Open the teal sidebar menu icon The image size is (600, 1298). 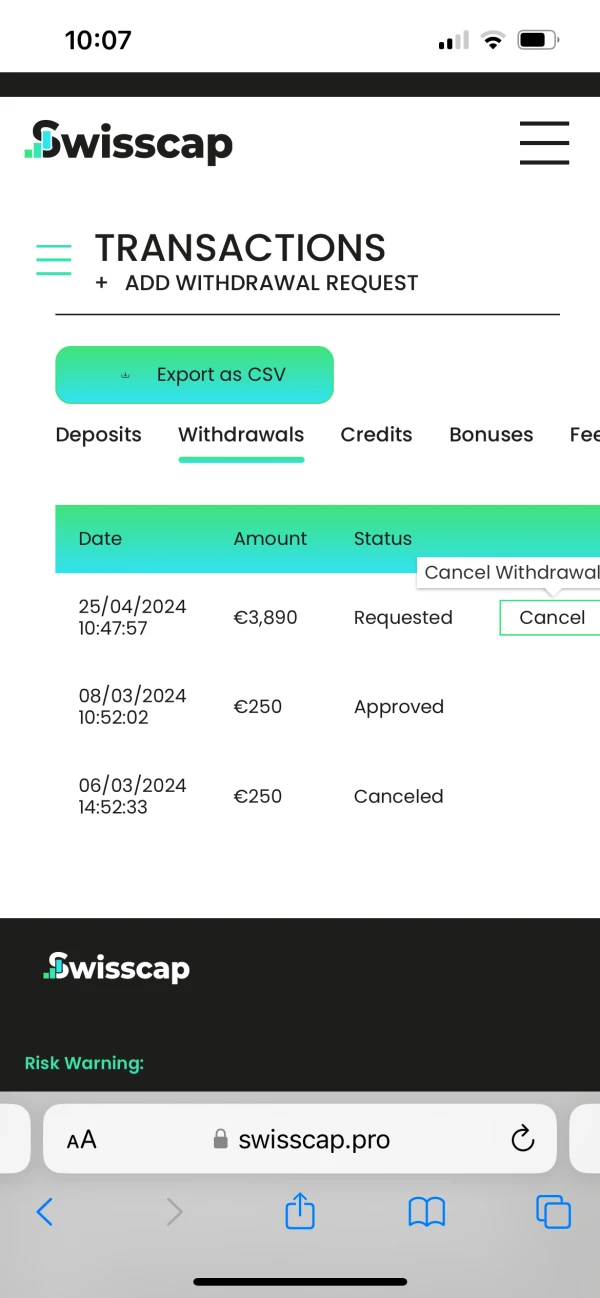coord(54,259)
